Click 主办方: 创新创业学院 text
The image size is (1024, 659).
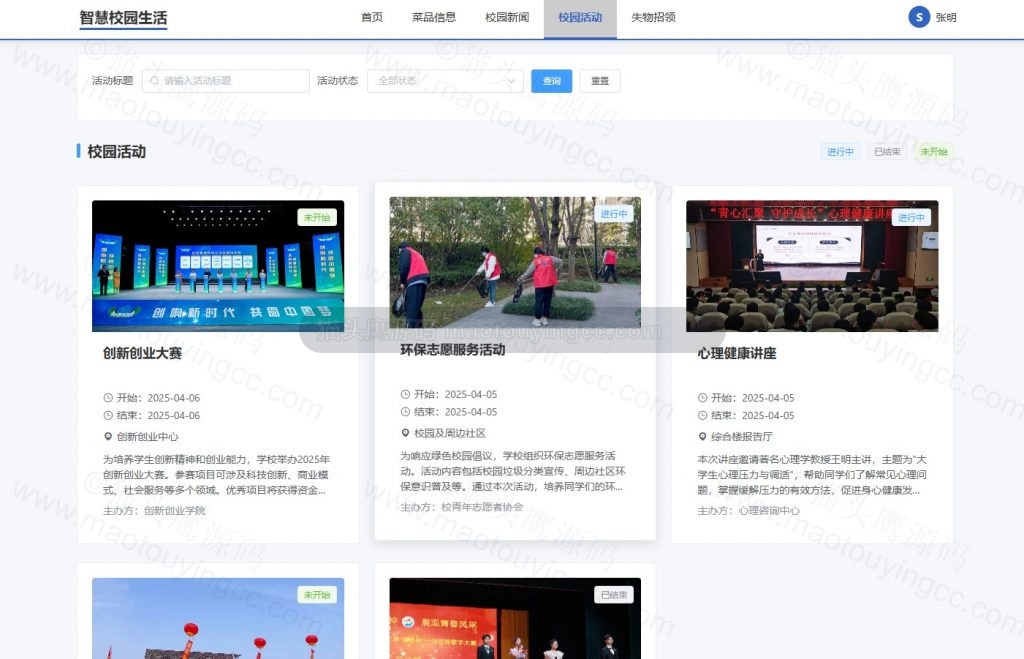point(154,511)
